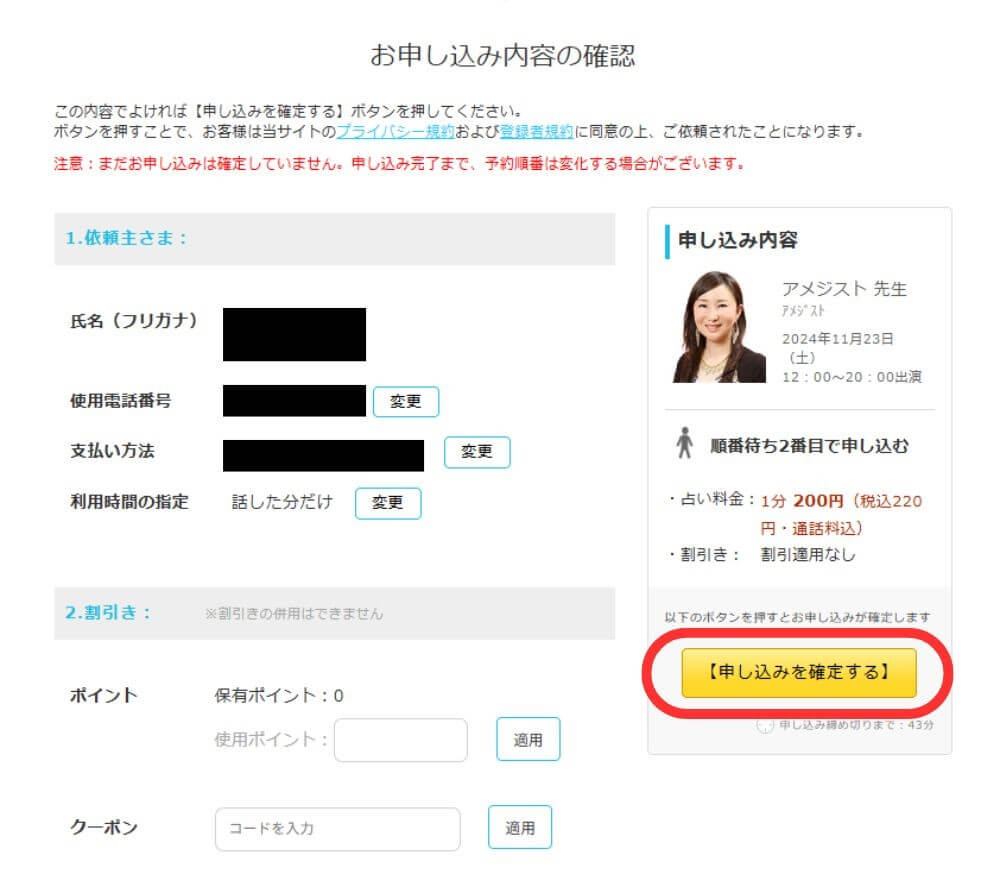Viewport: 1000px width, 882px height.
Task: Click the 12：00～20：00出演 schedule text
Action: pyautogui.click(x=852, y=377)
